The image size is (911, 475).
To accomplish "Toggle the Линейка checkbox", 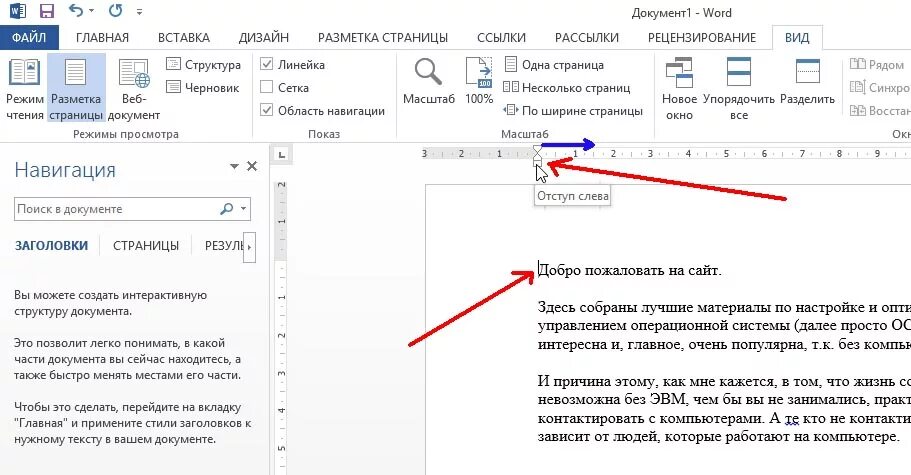I will coord(266,64).
